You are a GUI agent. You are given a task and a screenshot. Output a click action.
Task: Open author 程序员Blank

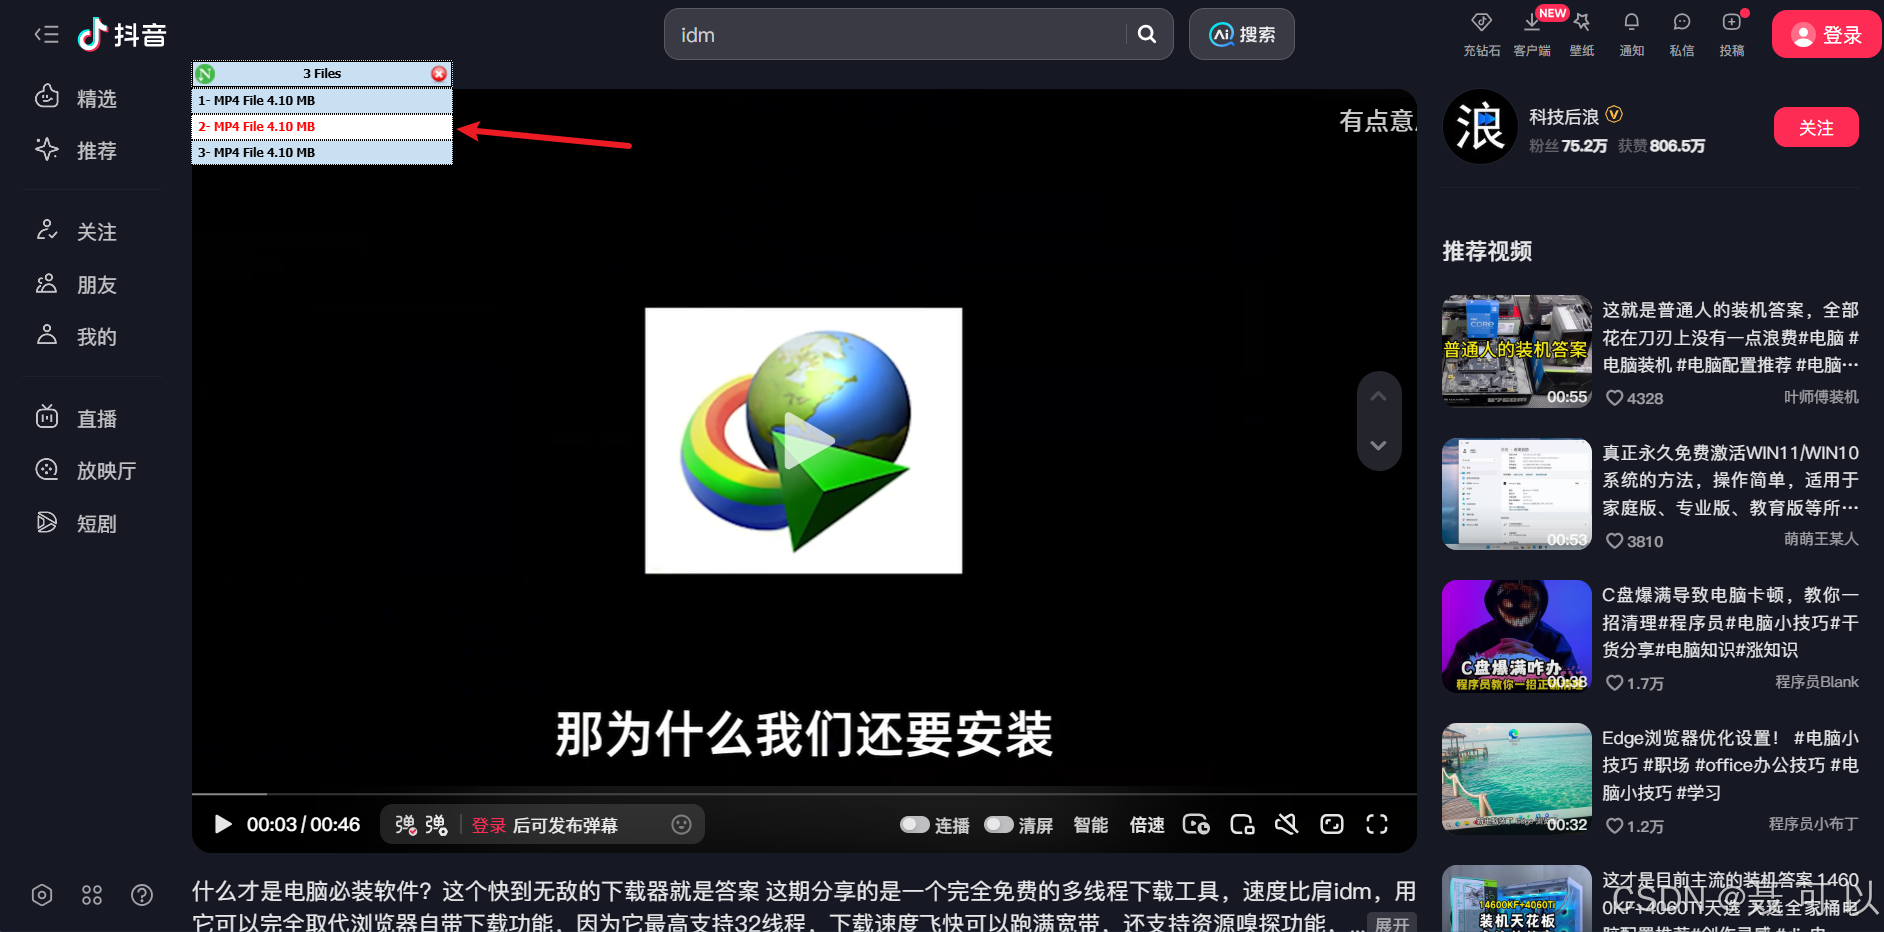pyautogui.click(x=1816, y=682)
